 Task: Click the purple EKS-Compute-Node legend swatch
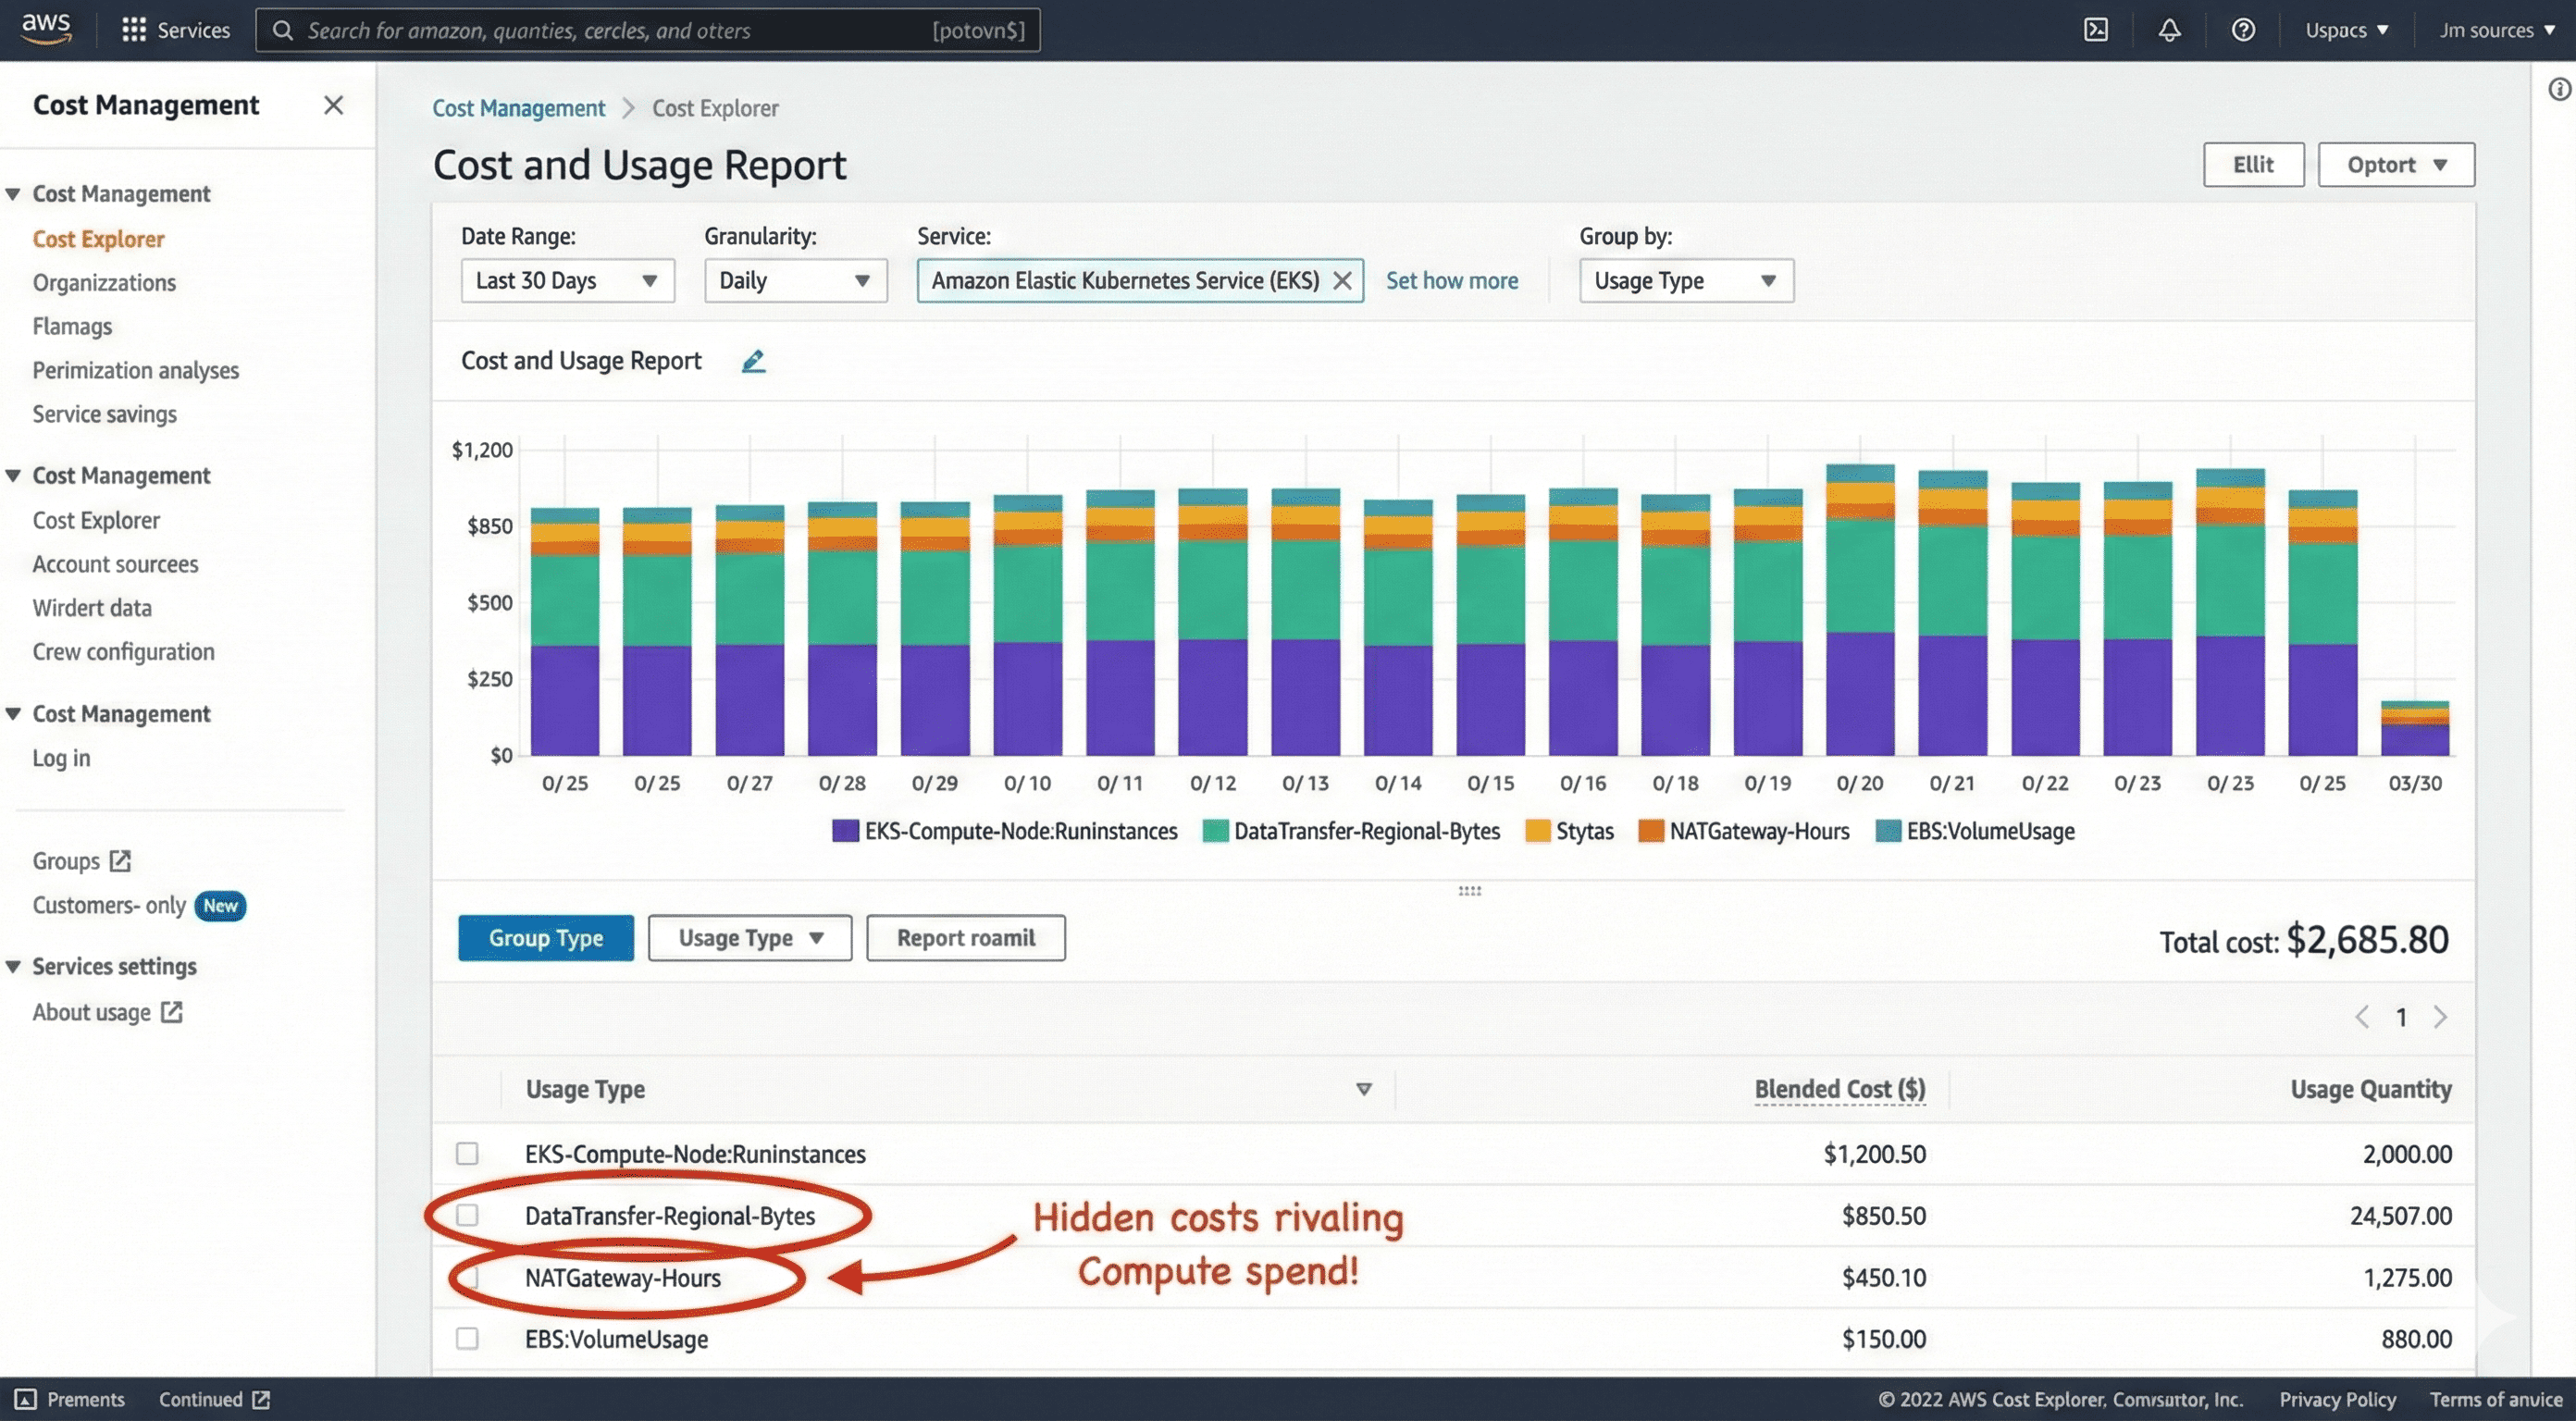pos(845,831)
